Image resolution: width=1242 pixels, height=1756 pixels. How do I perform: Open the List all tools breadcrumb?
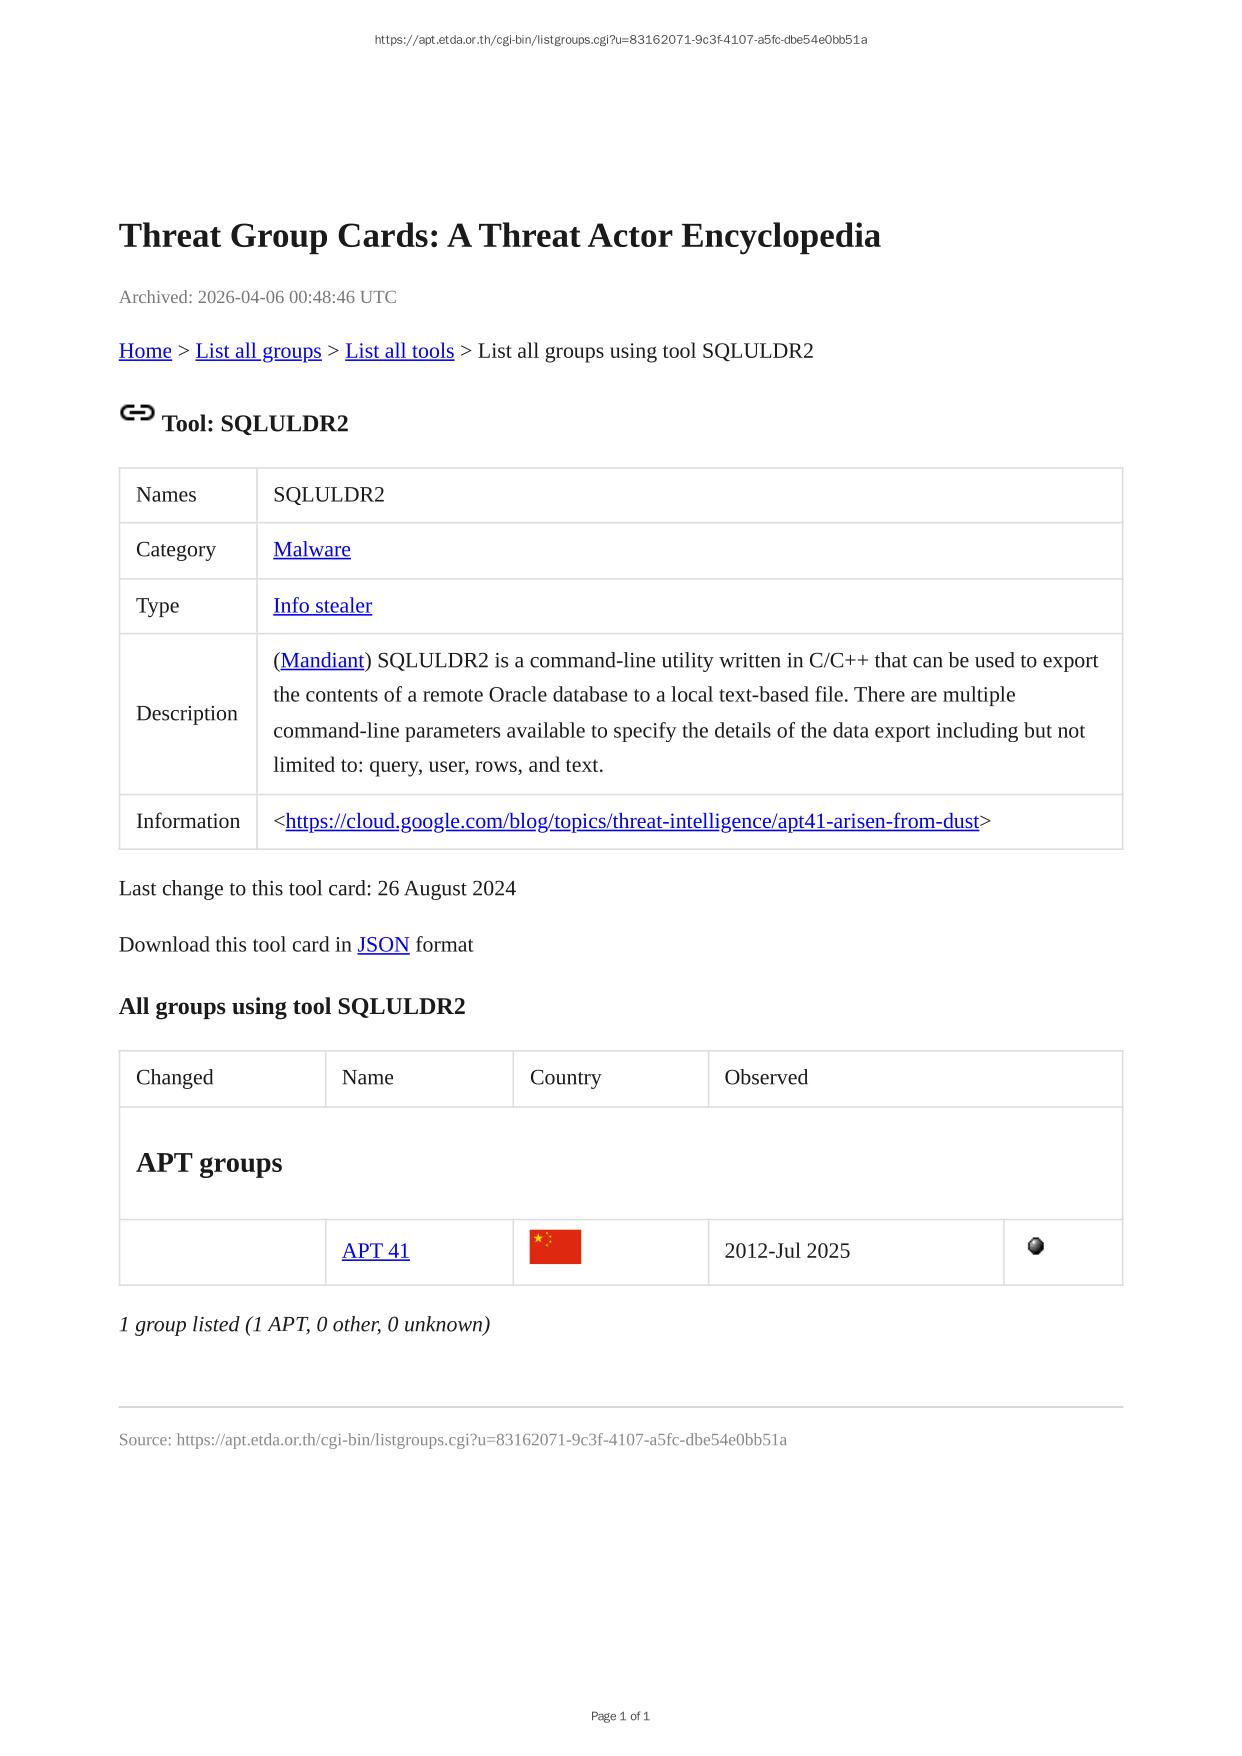click(x=399, y=351)
